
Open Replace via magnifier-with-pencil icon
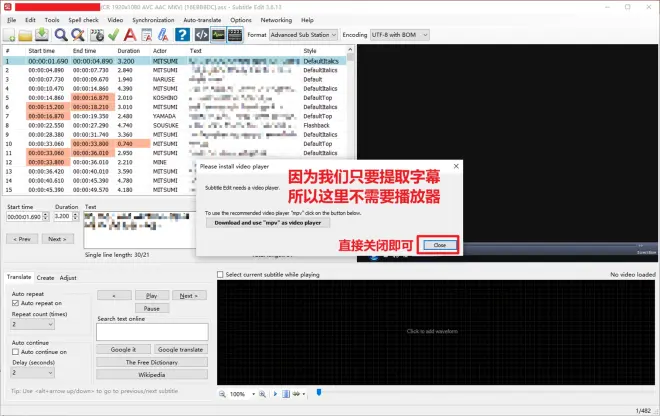click(x=78, y=35)
